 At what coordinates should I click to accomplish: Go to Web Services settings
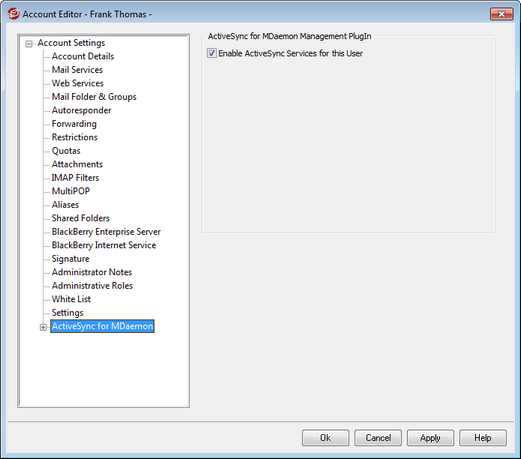78,83
